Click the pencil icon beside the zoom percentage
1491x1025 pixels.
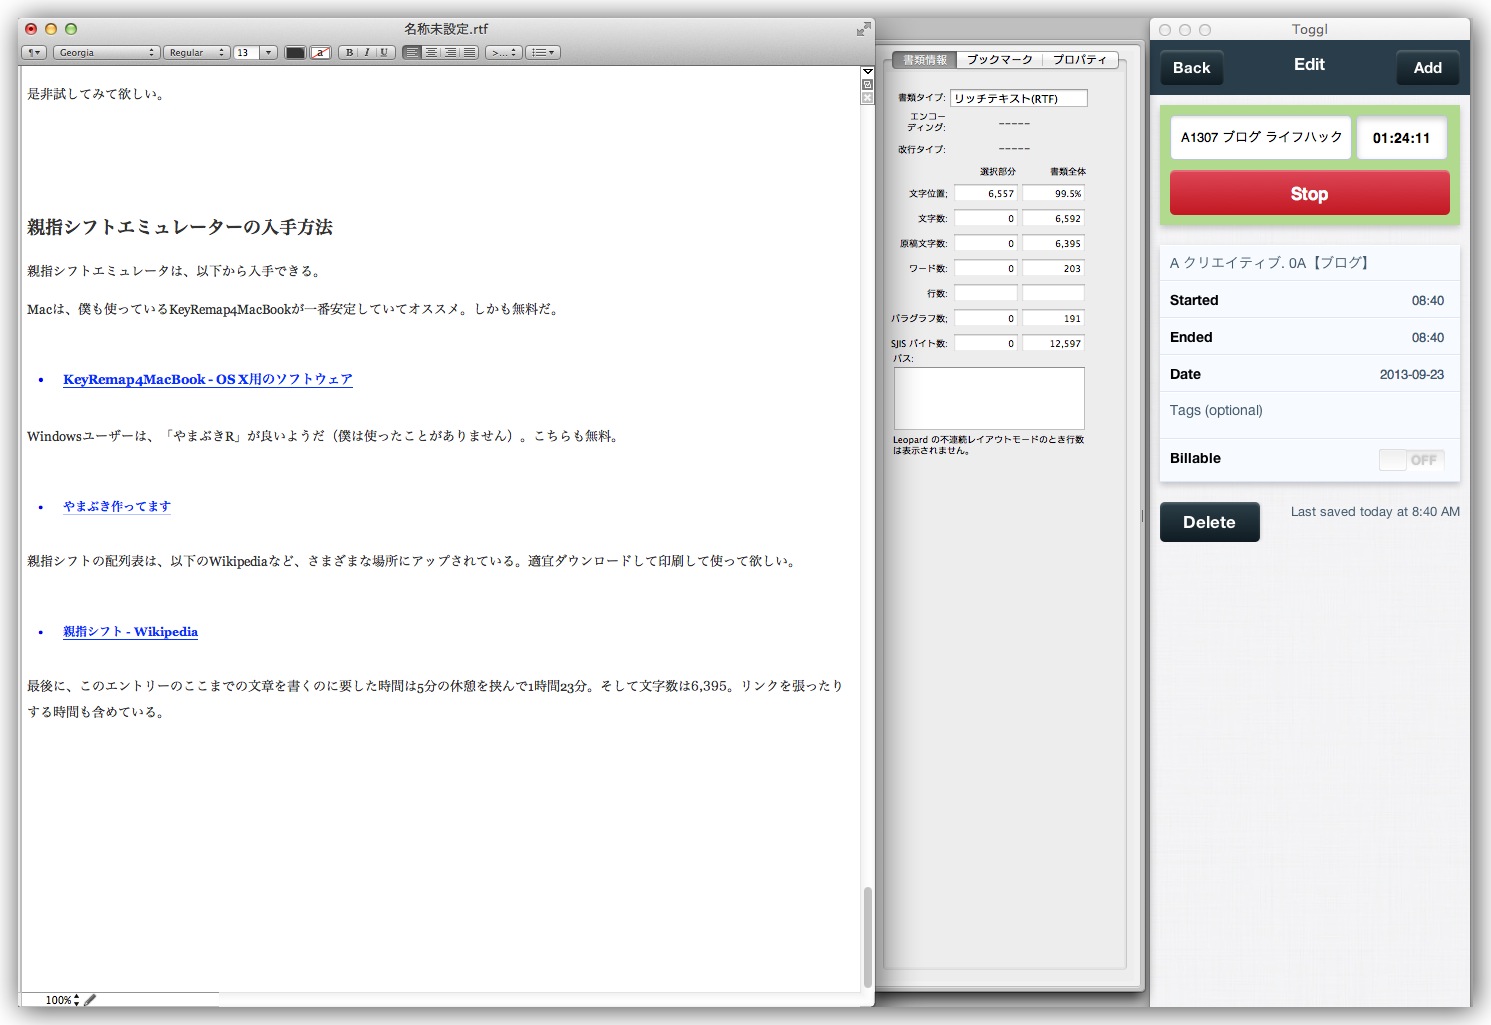pyautogui.click(x=90, y=999)
